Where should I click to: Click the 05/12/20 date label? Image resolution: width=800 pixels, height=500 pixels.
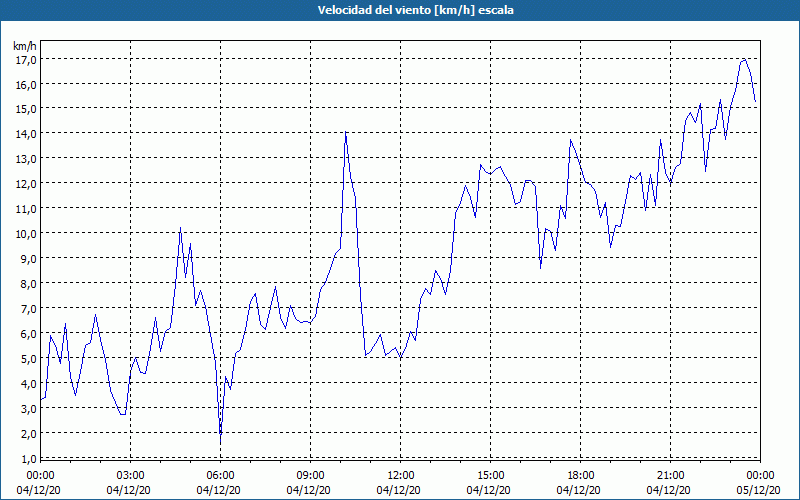(760, 490)
